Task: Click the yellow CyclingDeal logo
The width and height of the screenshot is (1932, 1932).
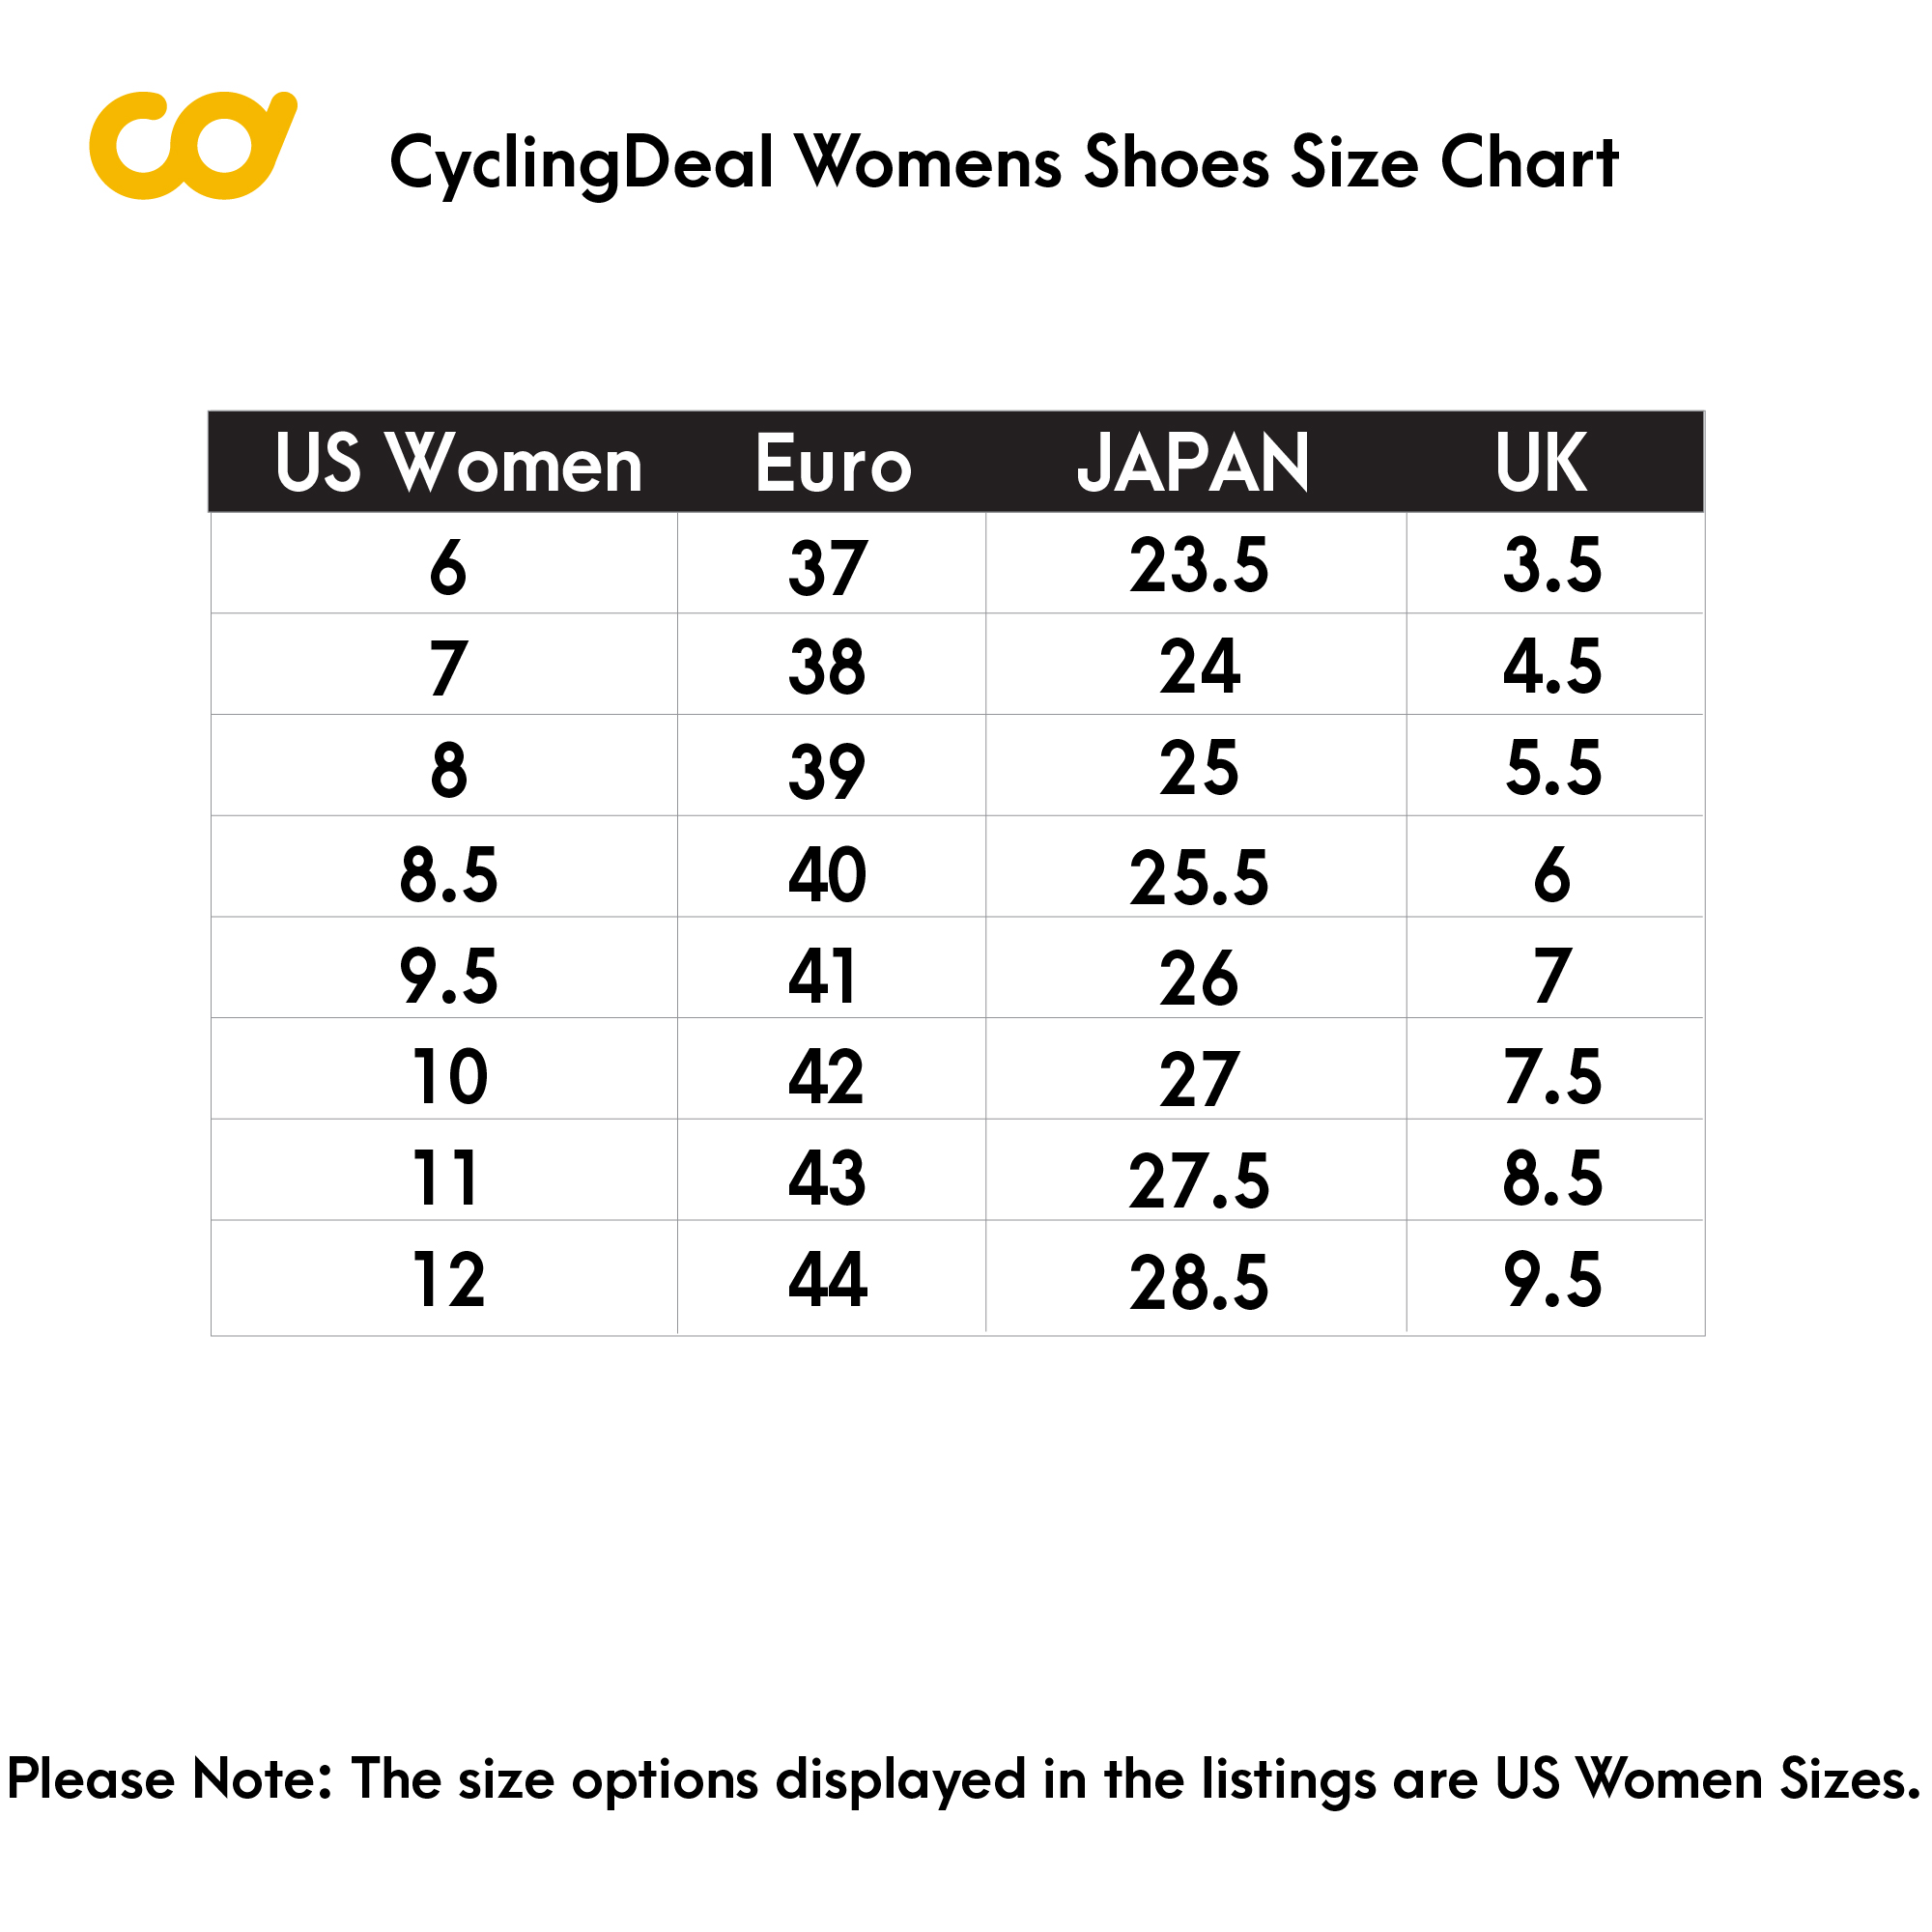Action: coord(193,145)
